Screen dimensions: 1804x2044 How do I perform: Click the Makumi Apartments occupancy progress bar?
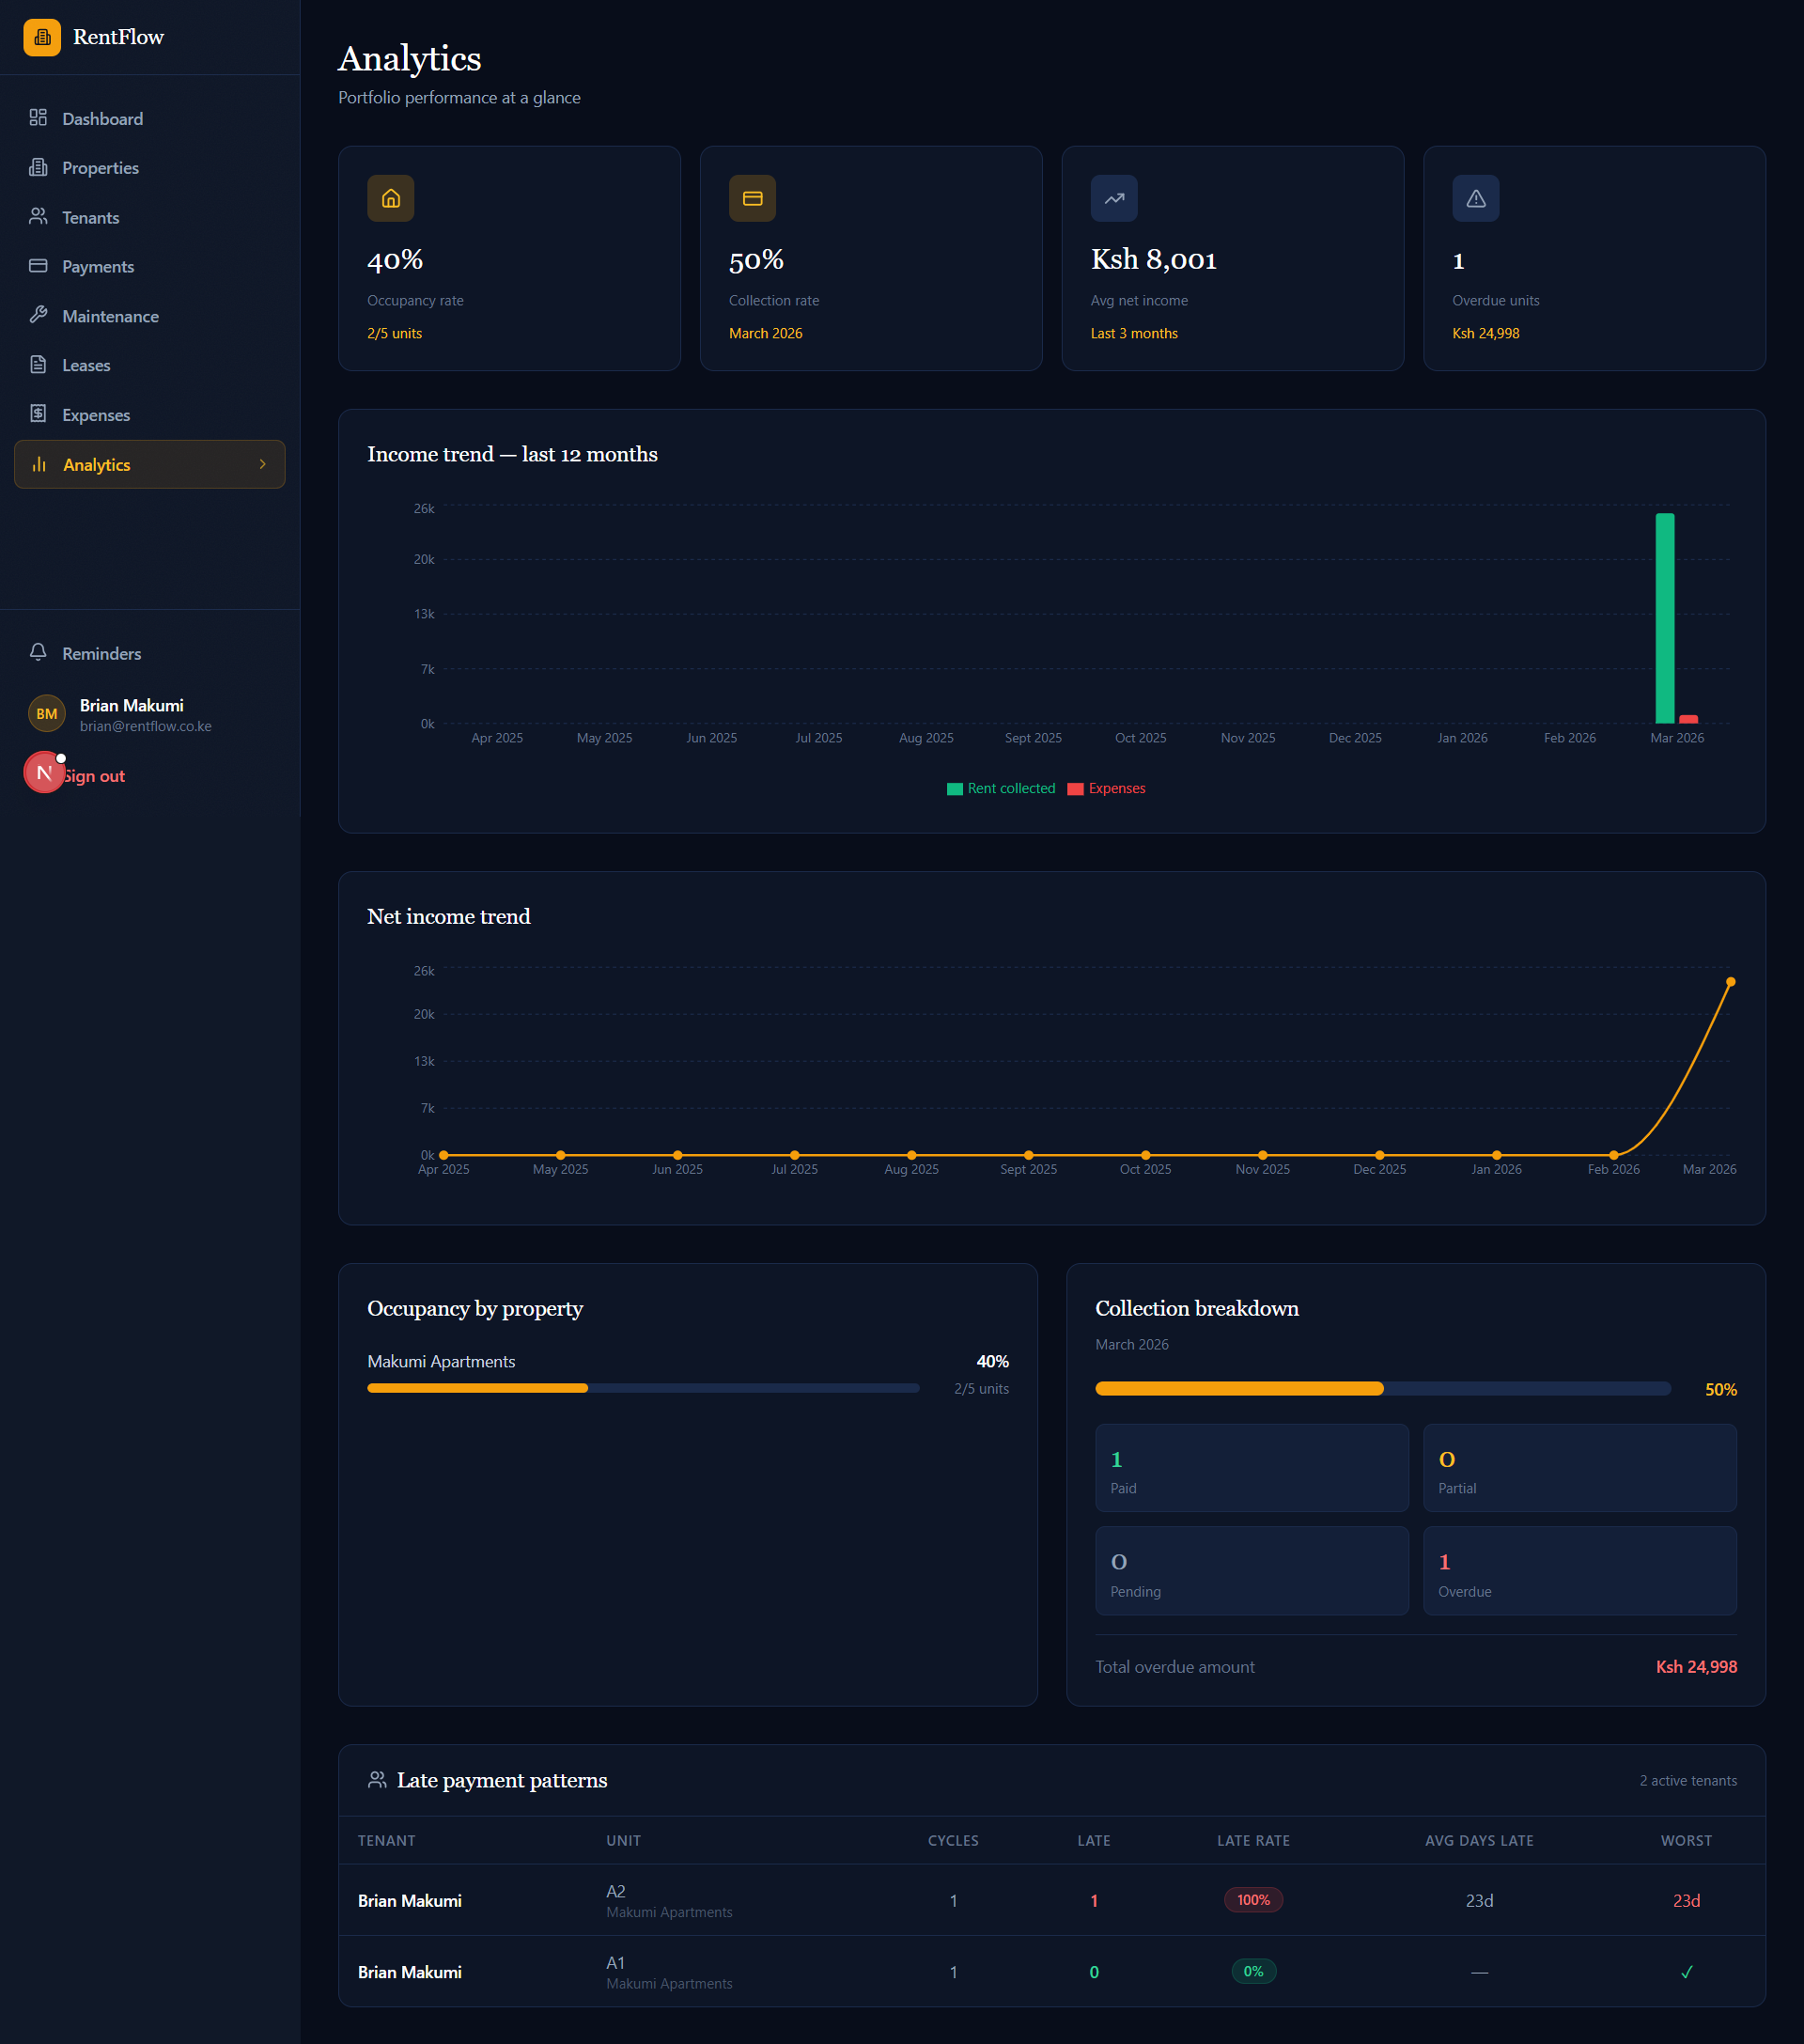pos(643,1388)
